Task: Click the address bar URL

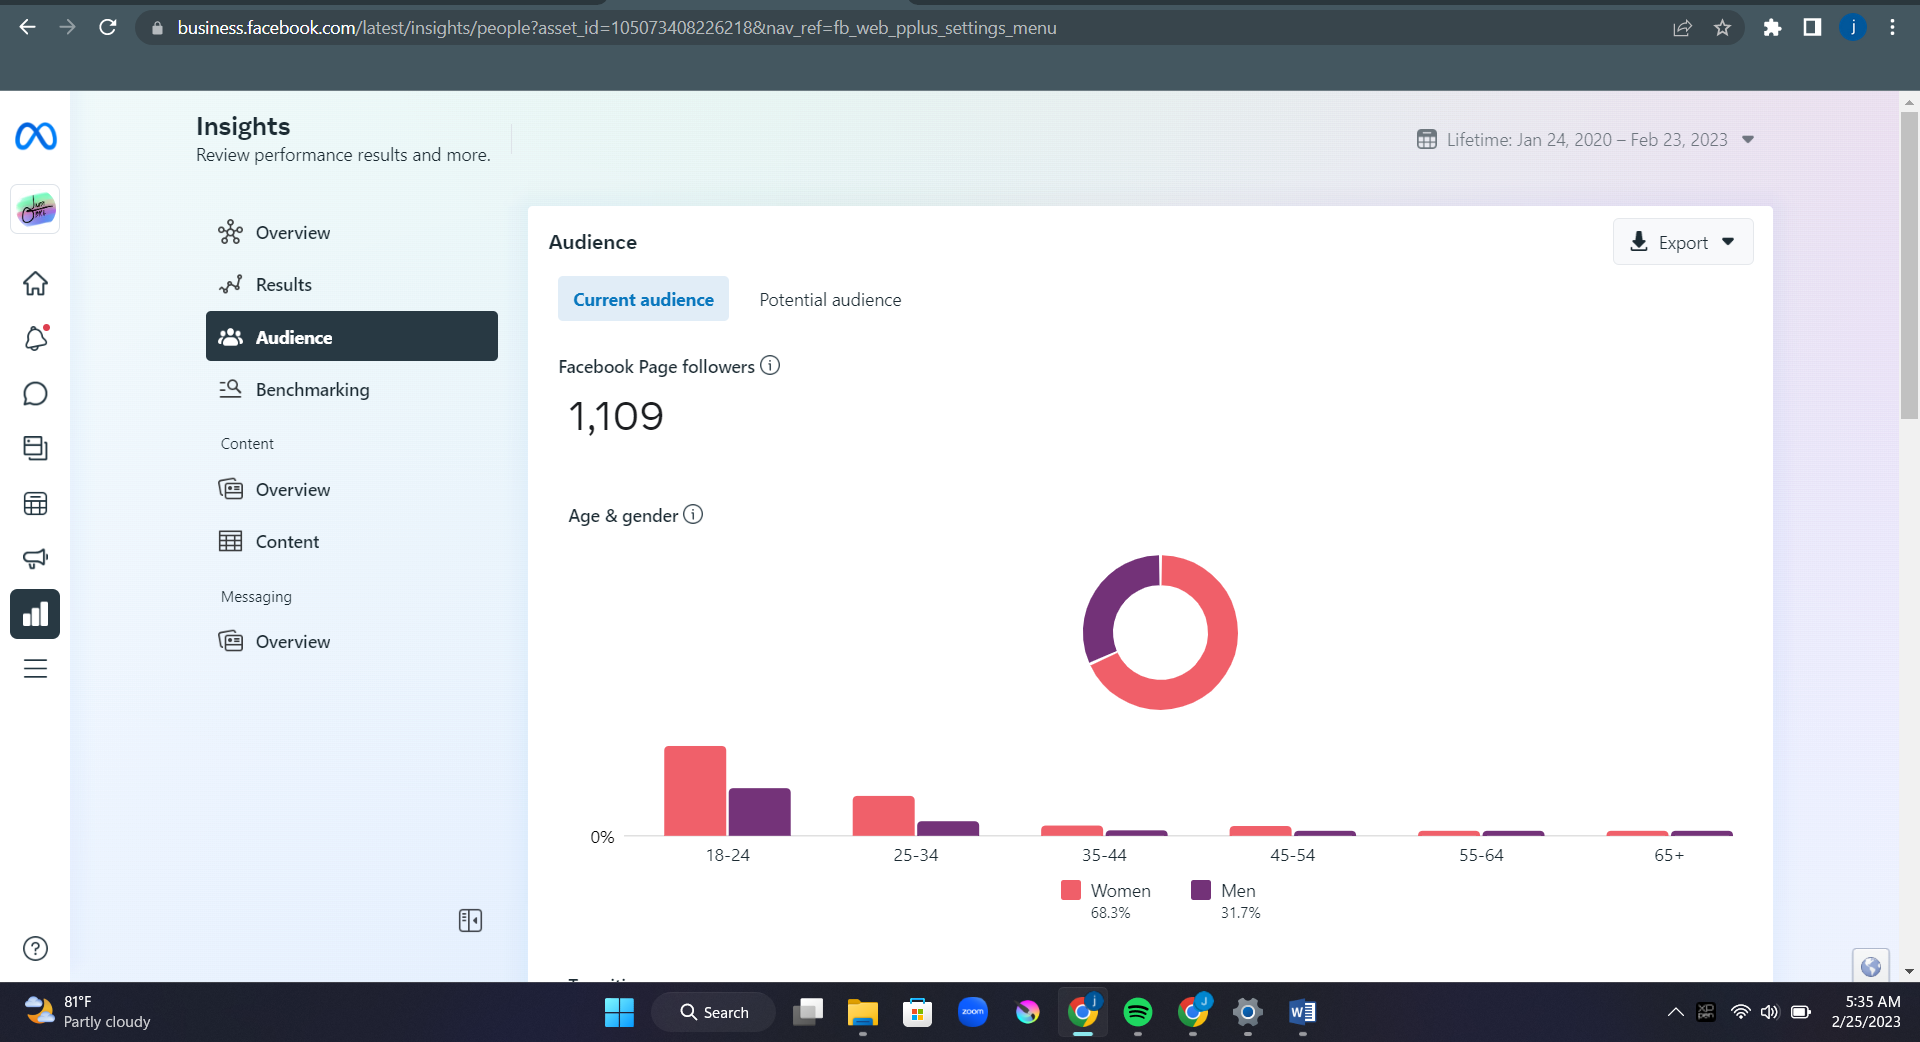Action: (x=616, y=28)
